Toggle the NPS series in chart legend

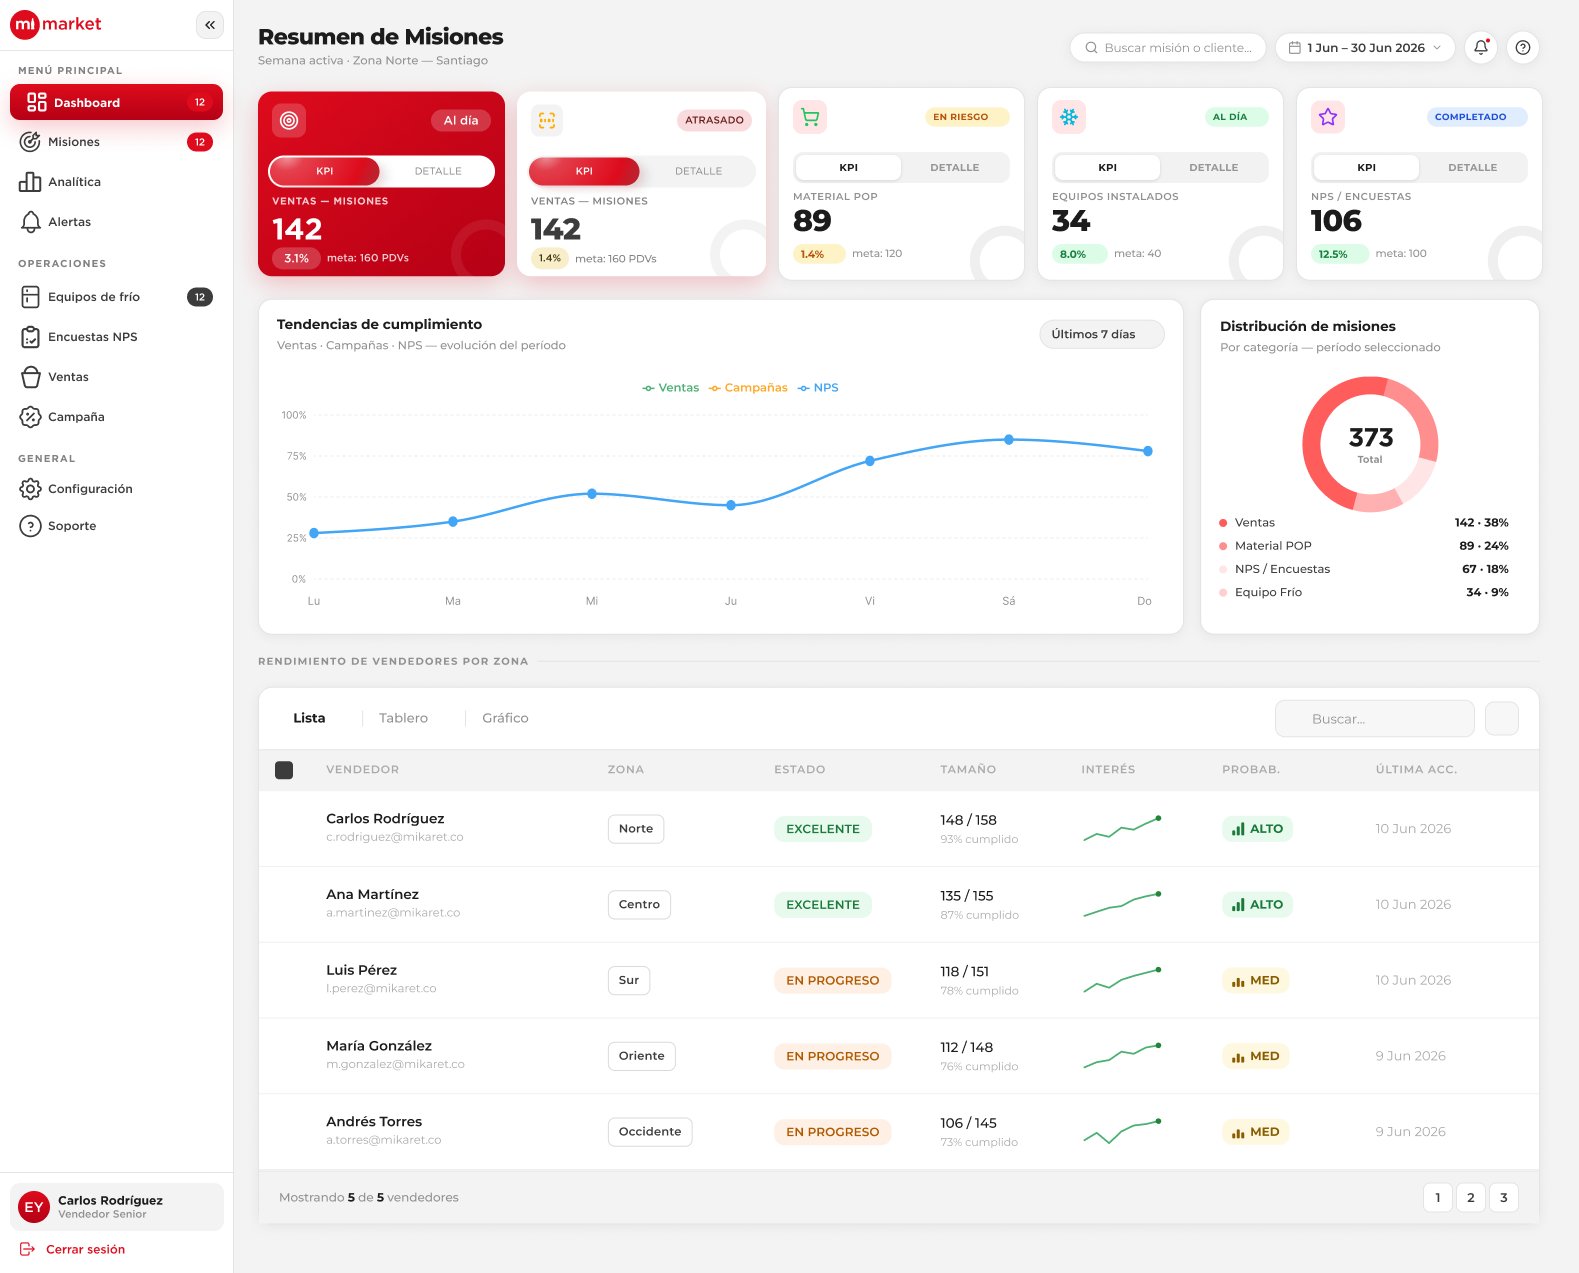[x=818, y=388]
